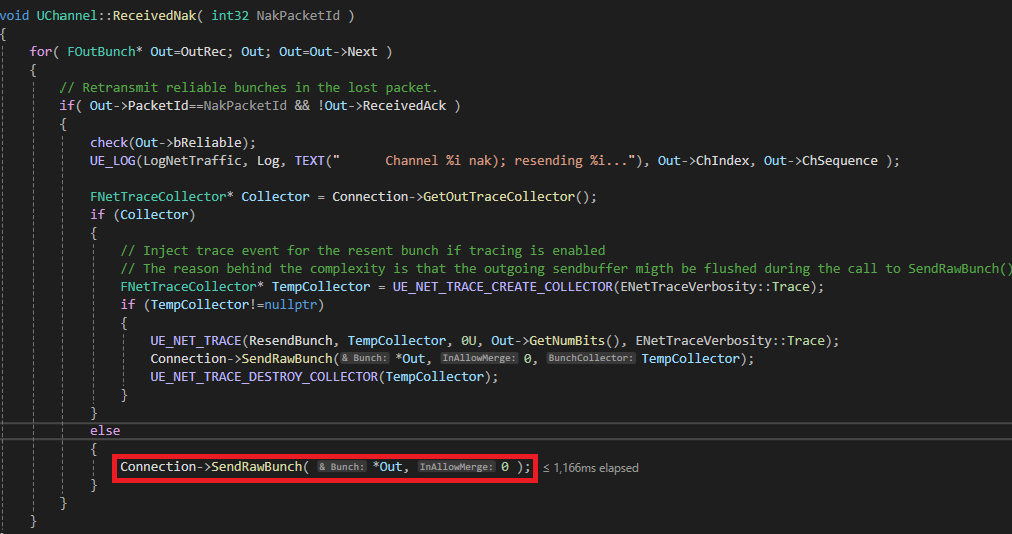This screenshot has height=534, width=1012.
Task: Click the 'BunchCollector:' inlay hint
Action: pos(591,358)
